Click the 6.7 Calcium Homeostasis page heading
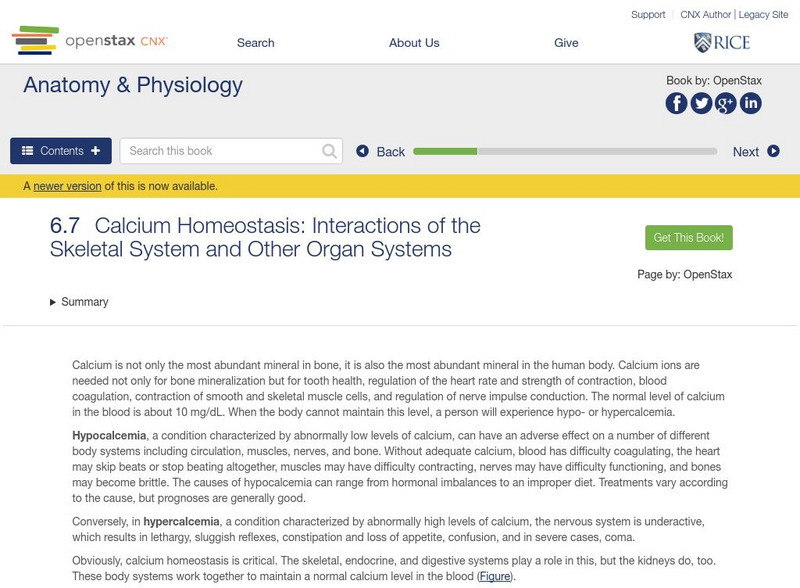 click(x=265, y=237)
